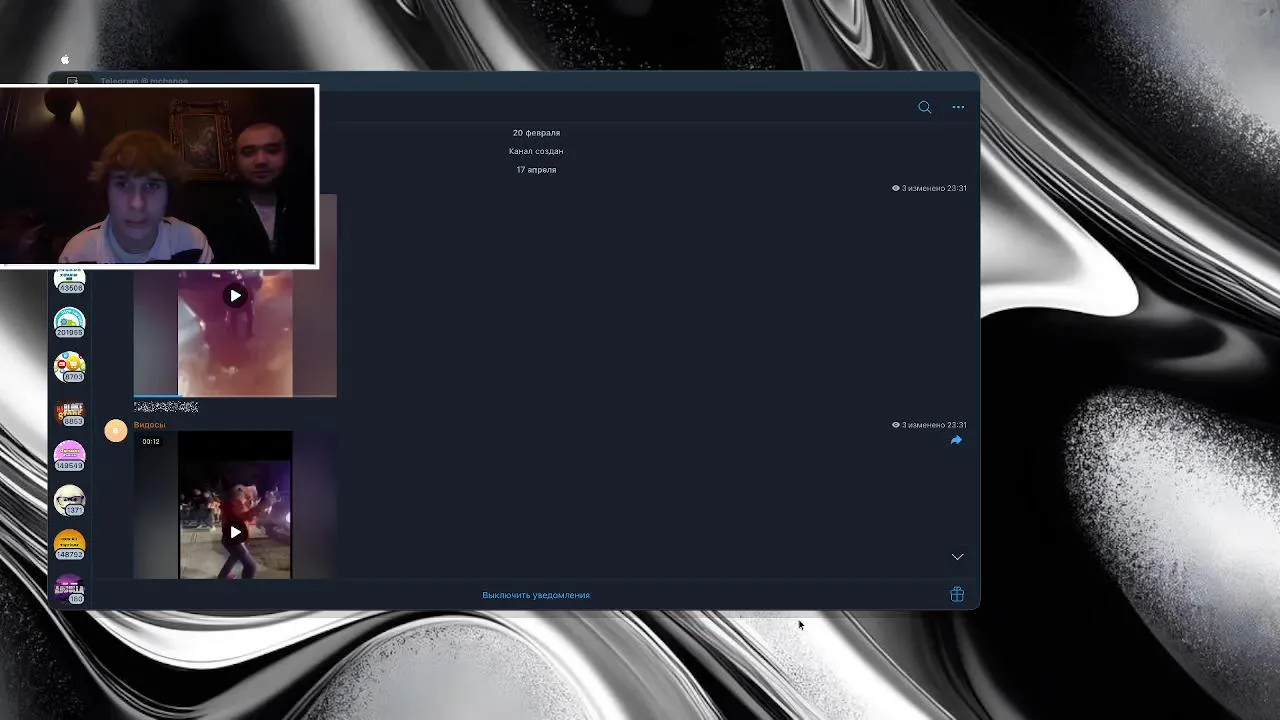Click the 17 апреля date label
This screenshot has width=1280, height=720.
pos(536,170)
